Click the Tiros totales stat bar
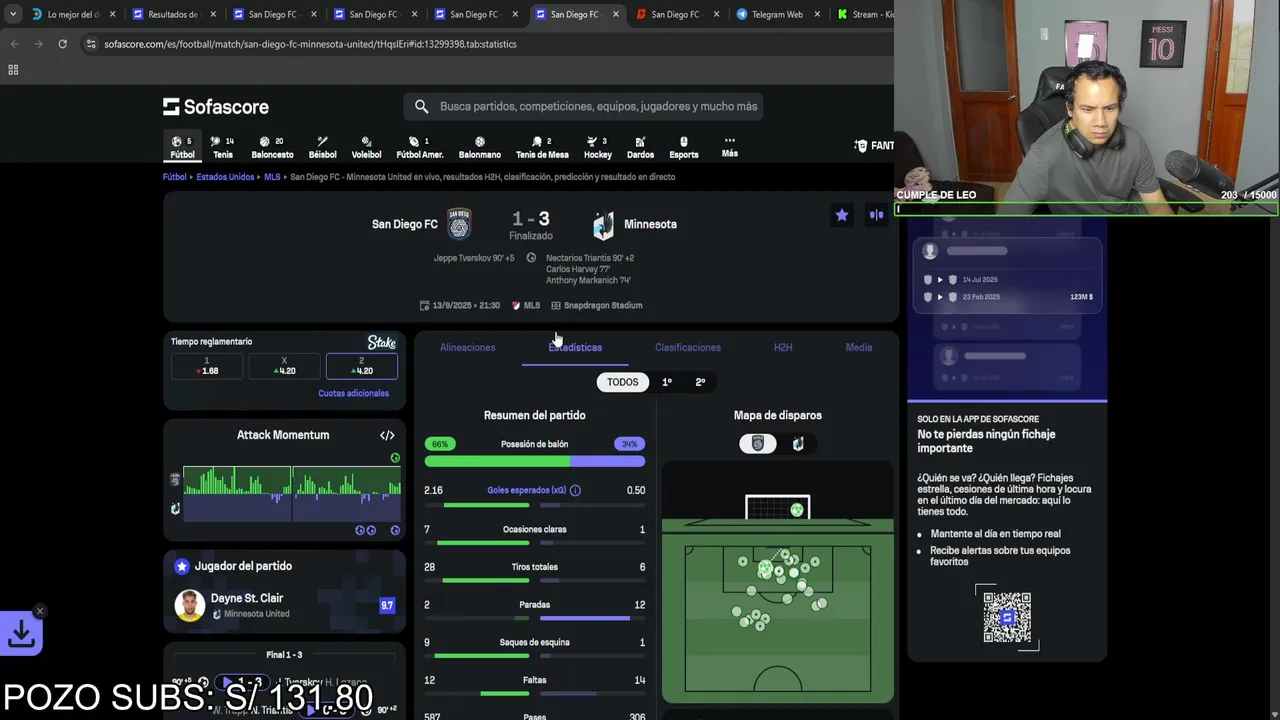This screenshot has width=1280, height=720. (x=535, y=580)
